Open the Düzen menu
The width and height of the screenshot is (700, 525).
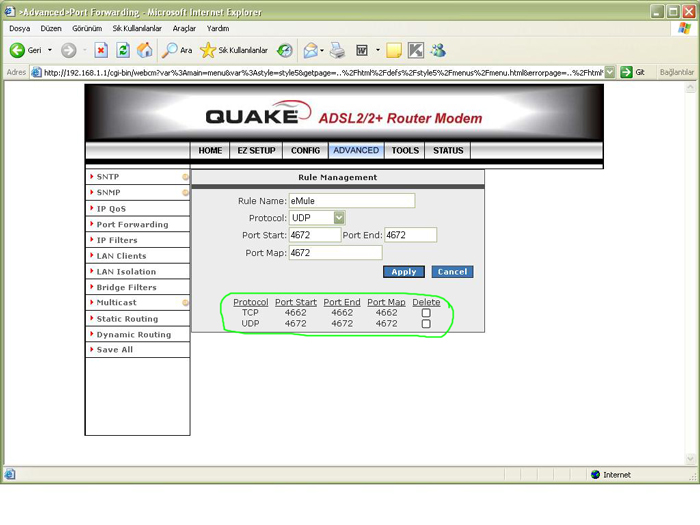tap(51, 28)
